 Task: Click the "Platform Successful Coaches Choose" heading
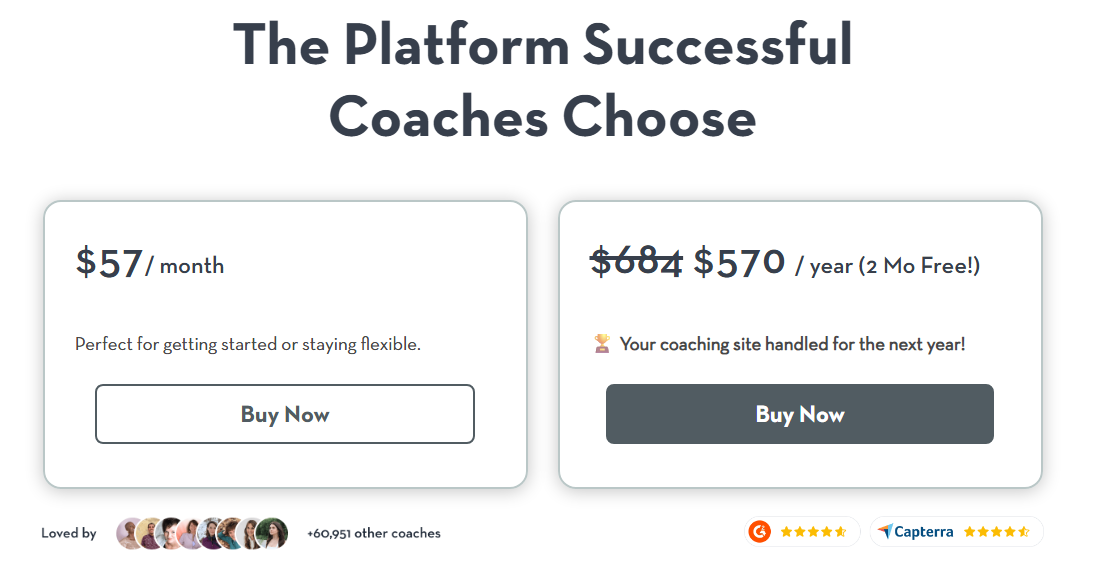point(543,80)
